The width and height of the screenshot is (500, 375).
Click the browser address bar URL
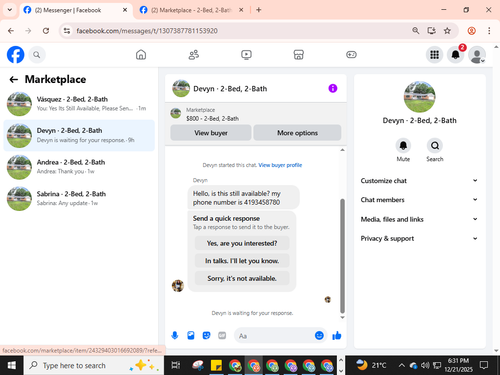[x=147, y=31]
